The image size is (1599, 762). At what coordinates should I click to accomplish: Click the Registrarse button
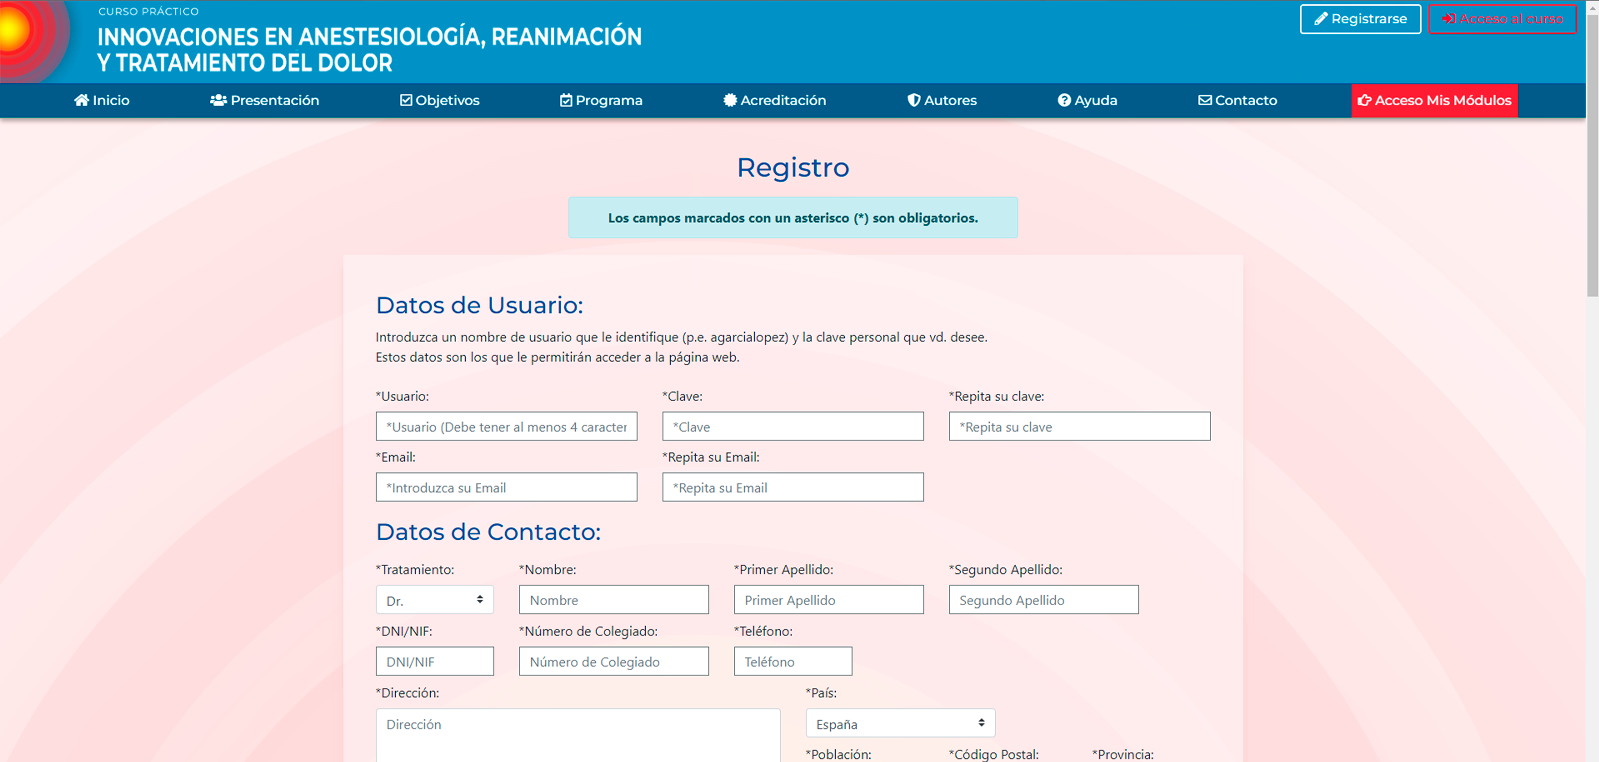point(1360,19)
